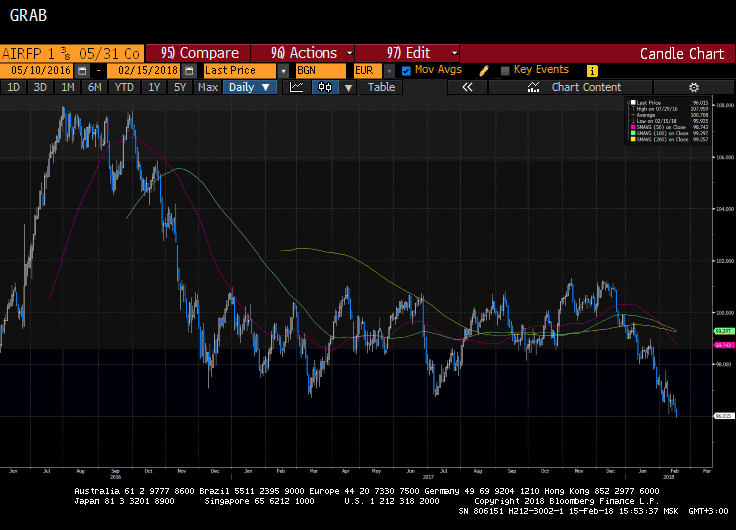Collapse panel with double left arrow
The height and width of the screenshot is (530, 736).
467,87
